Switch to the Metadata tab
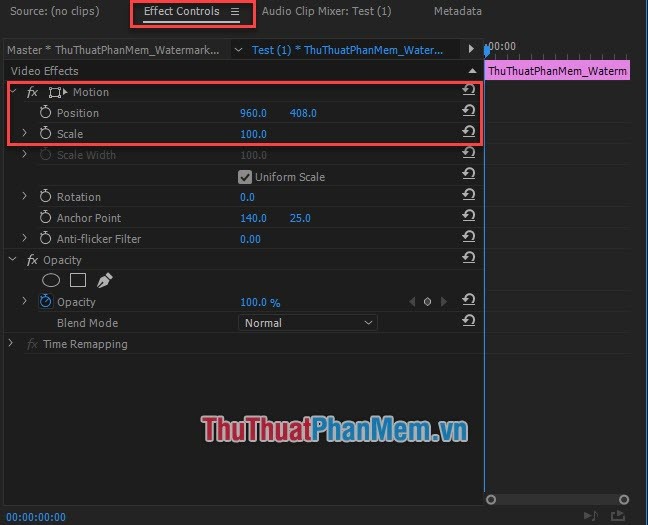This screenshot has width=648, height=525. click(457, 11)
